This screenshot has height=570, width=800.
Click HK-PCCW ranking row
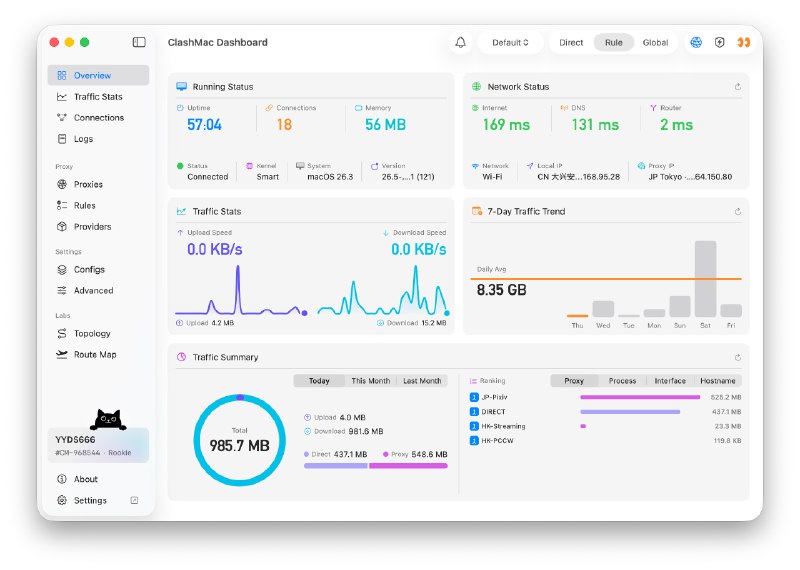coord(605,440)
